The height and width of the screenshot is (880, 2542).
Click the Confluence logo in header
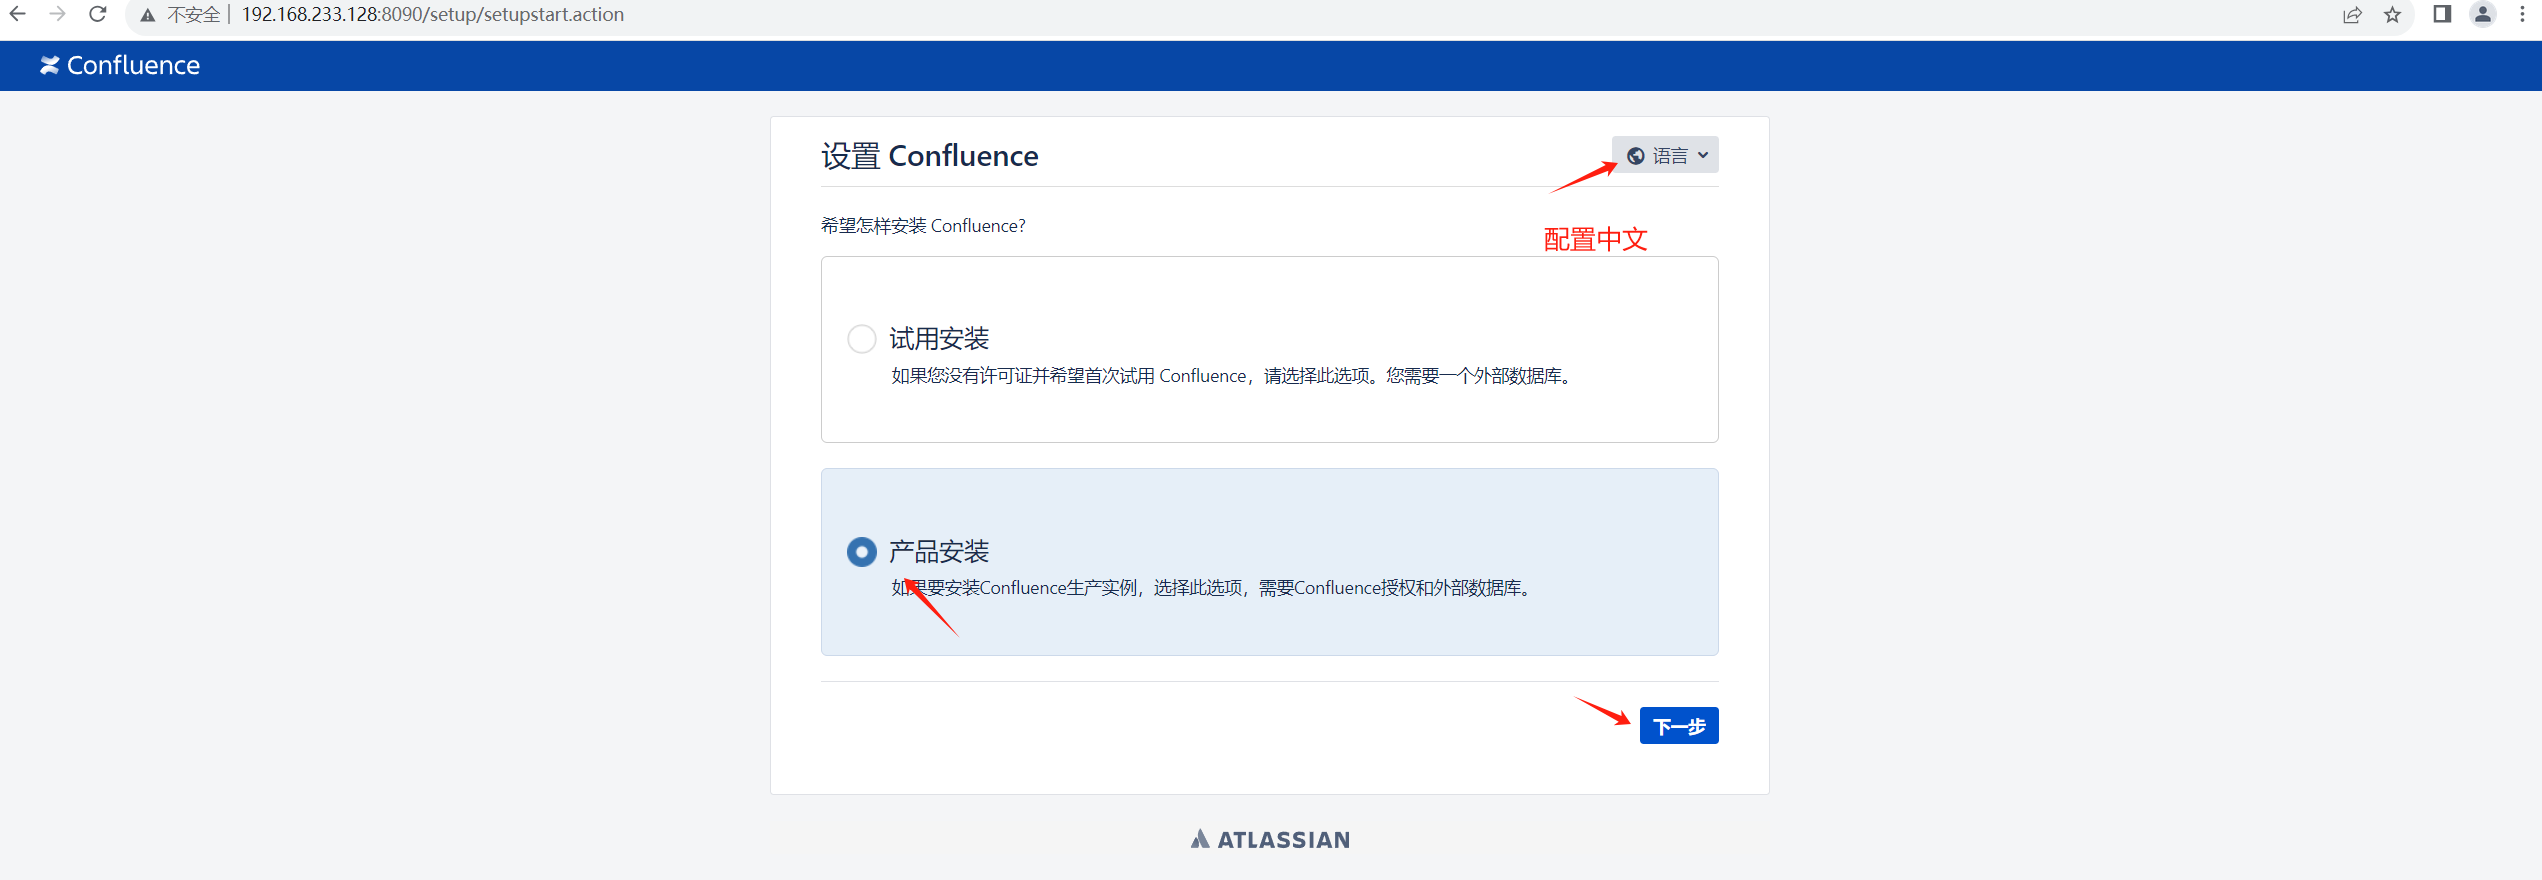pos(120,65)
